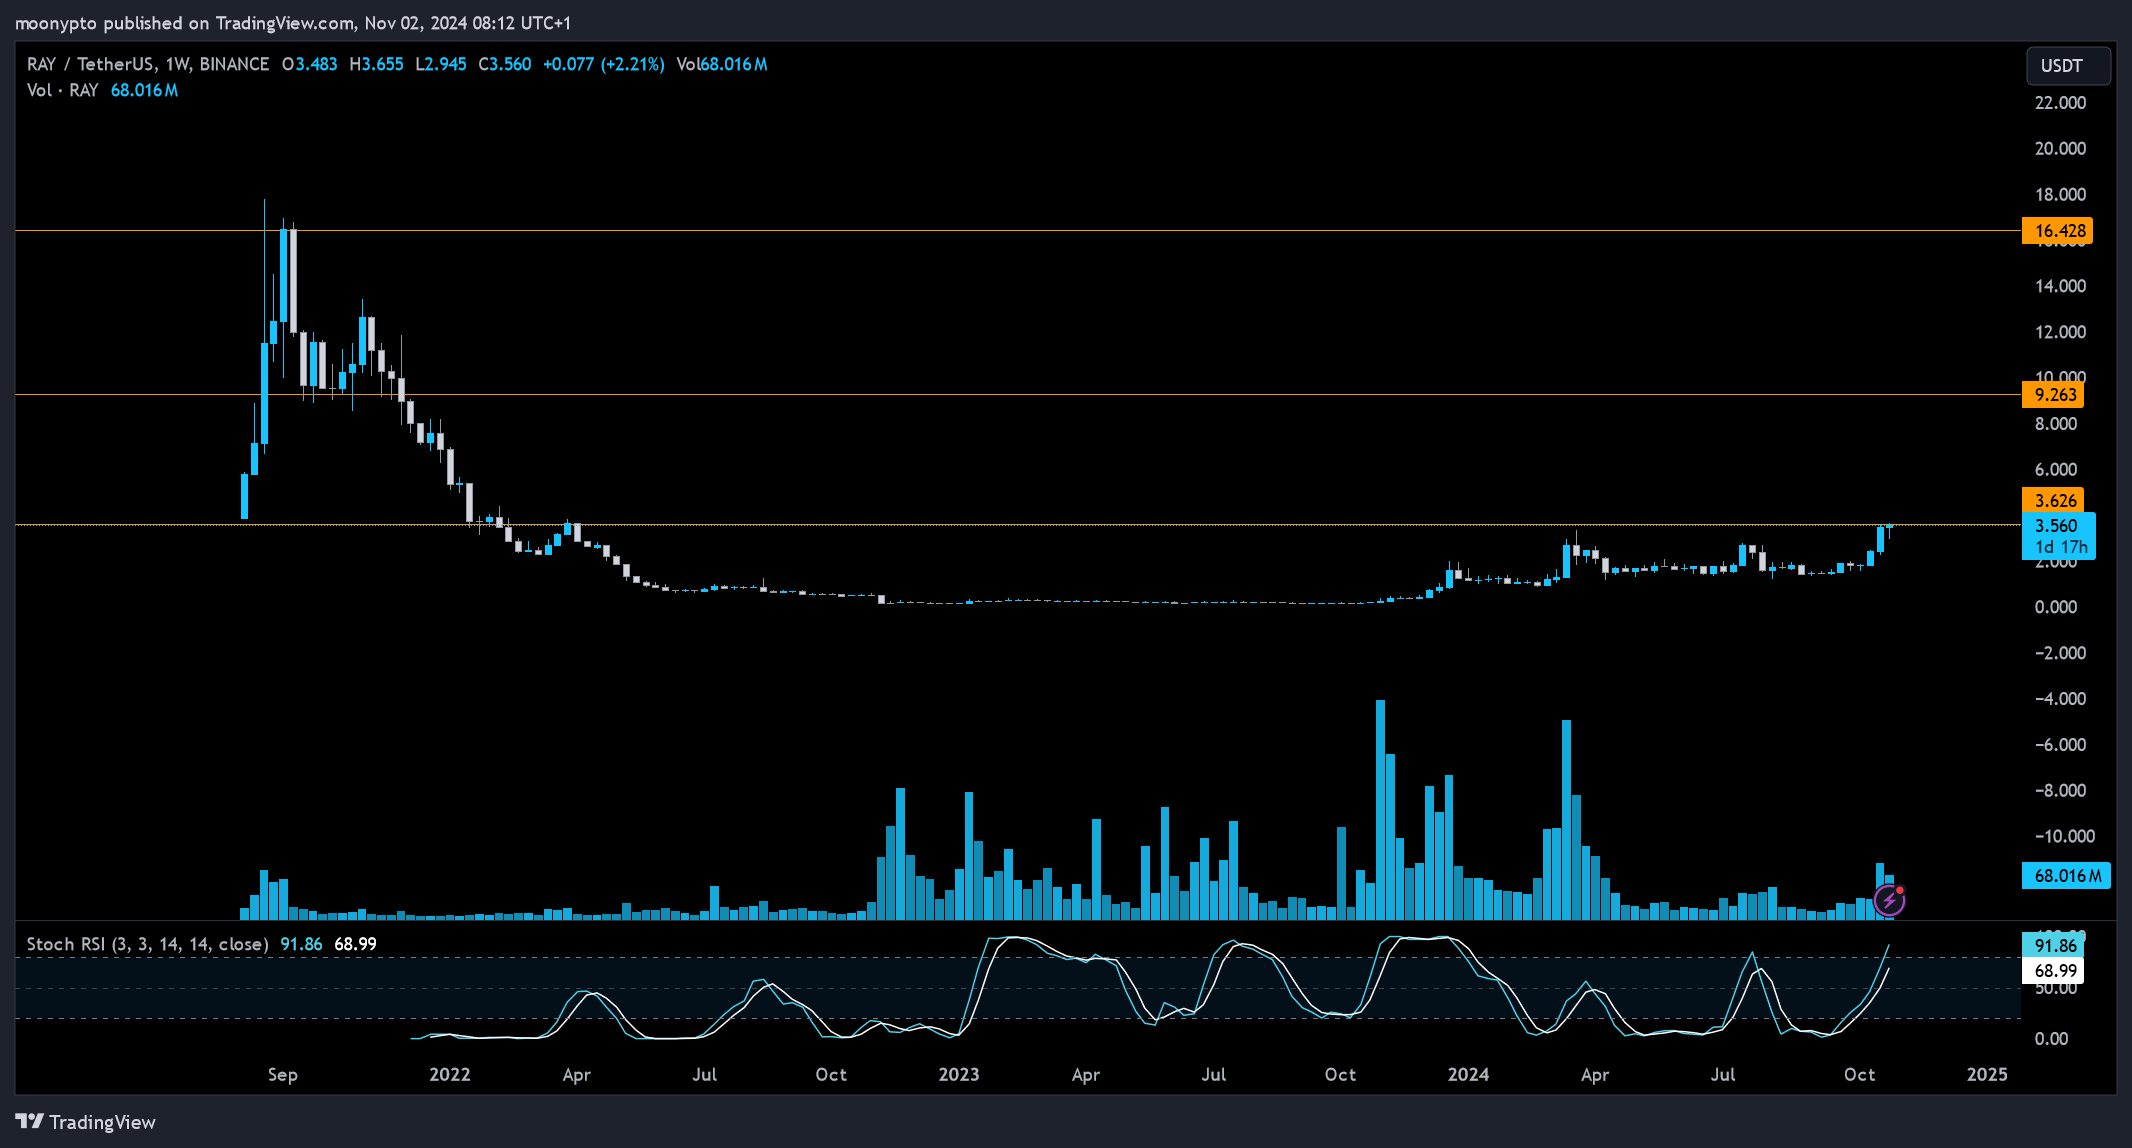2132x1148 pixels.
Task: Click the 68.016 M volume axis label
Action: pyautogui.click(x=2066, y=876)
